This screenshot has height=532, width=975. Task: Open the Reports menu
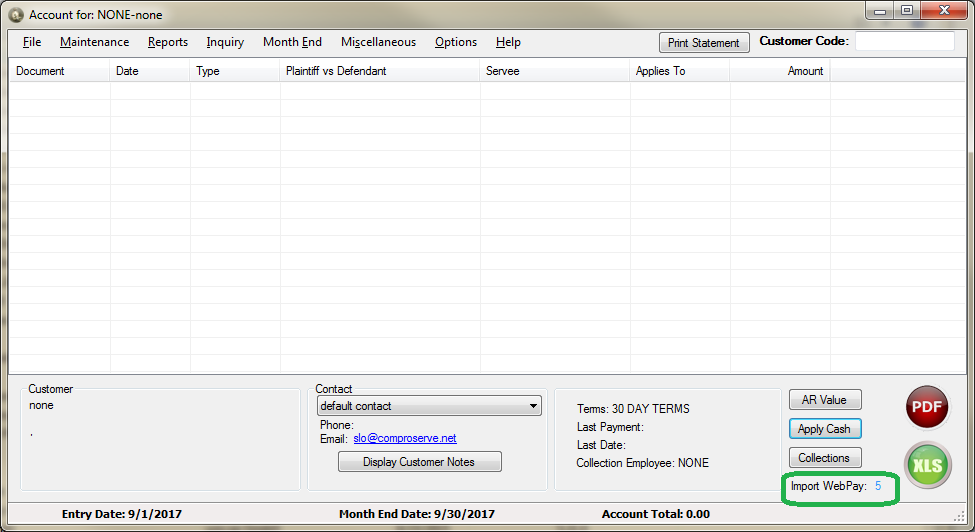[x=168, y=42]
